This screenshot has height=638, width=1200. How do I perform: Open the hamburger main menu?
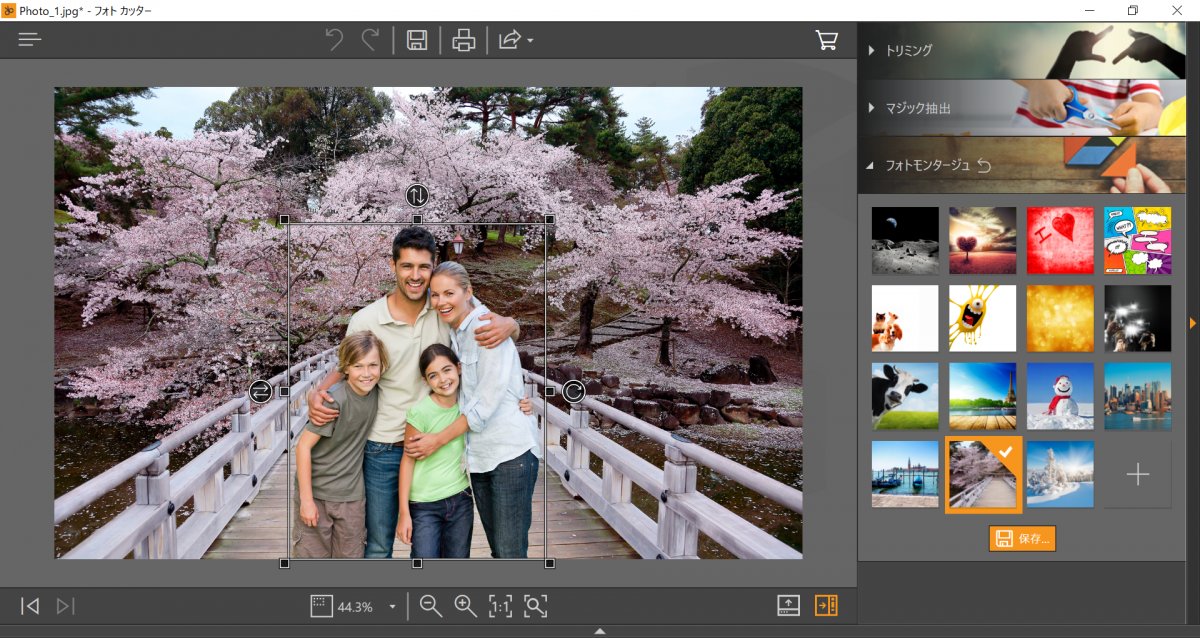click(30, 40)
